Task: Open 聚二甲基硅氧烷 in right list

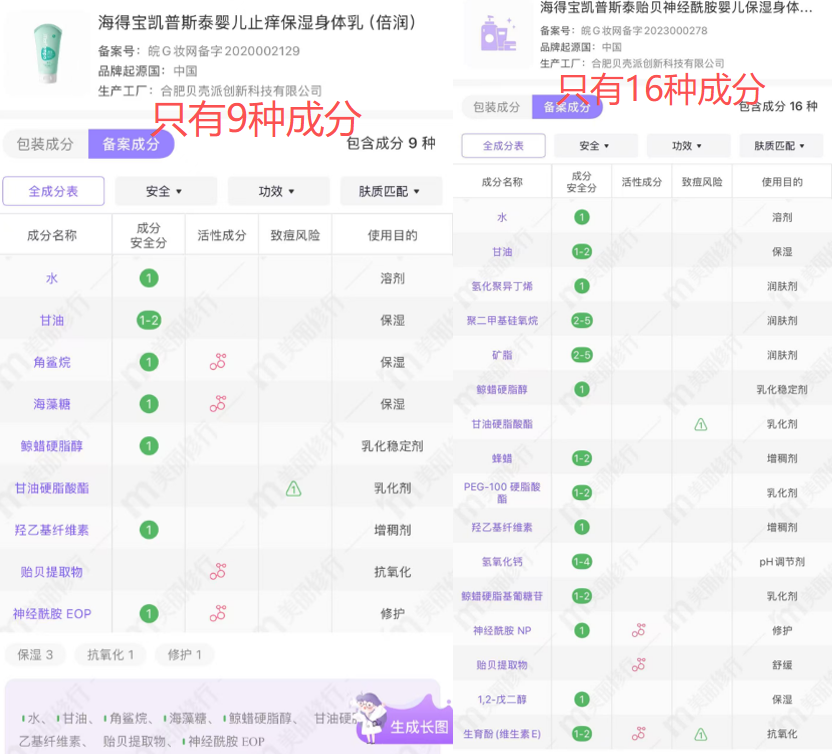Action: pyautogui.click(x=502, y=321)
